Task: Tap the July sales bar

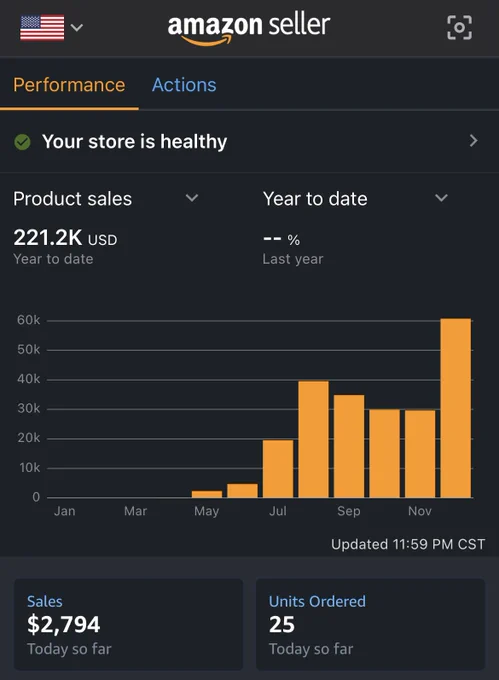Action: [278, 469]
